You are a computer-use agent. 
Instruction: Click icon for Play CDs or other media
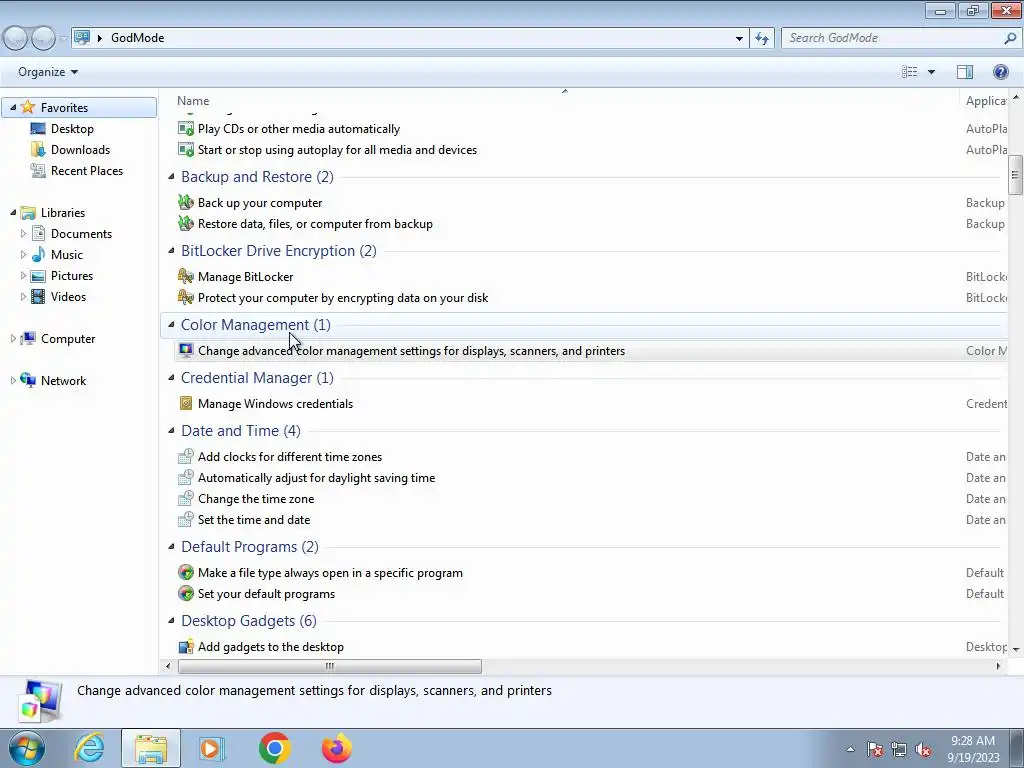[x=186, y=129]
